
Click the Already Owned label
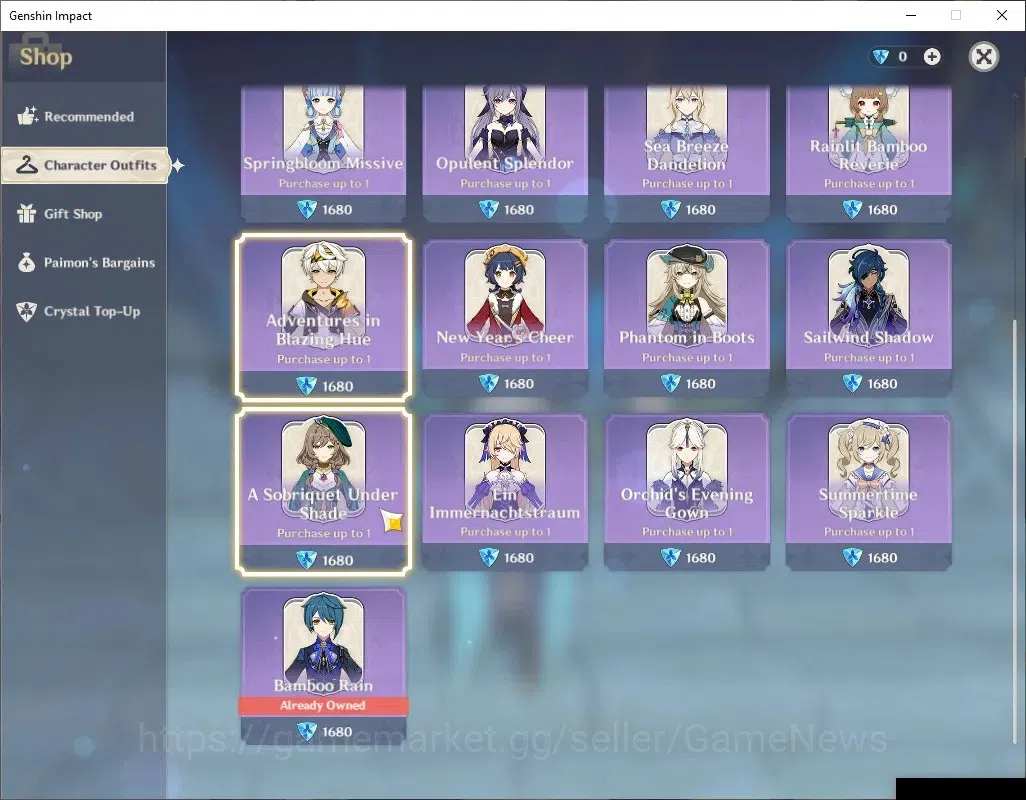point(323,705)
